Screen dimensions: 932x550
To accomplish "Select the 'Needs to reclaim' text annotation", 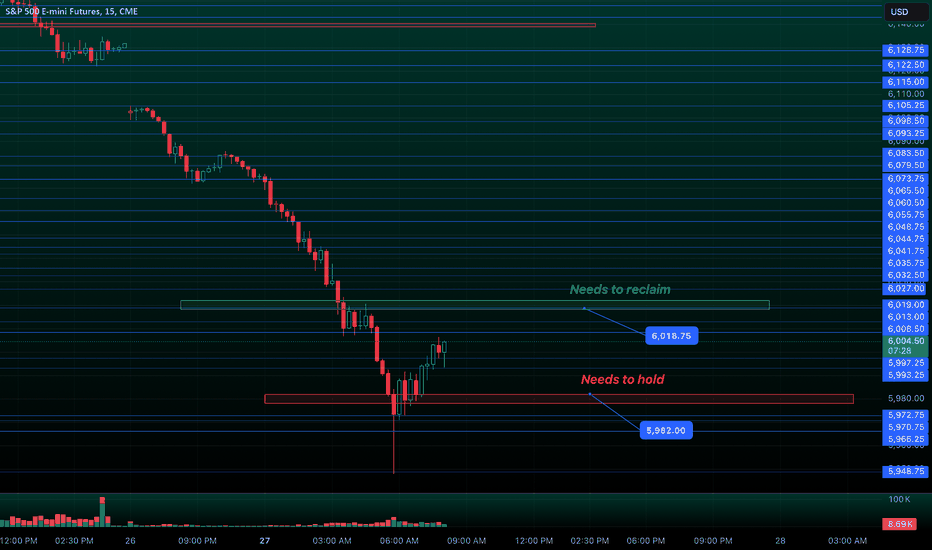I will (x=620, y=290).
